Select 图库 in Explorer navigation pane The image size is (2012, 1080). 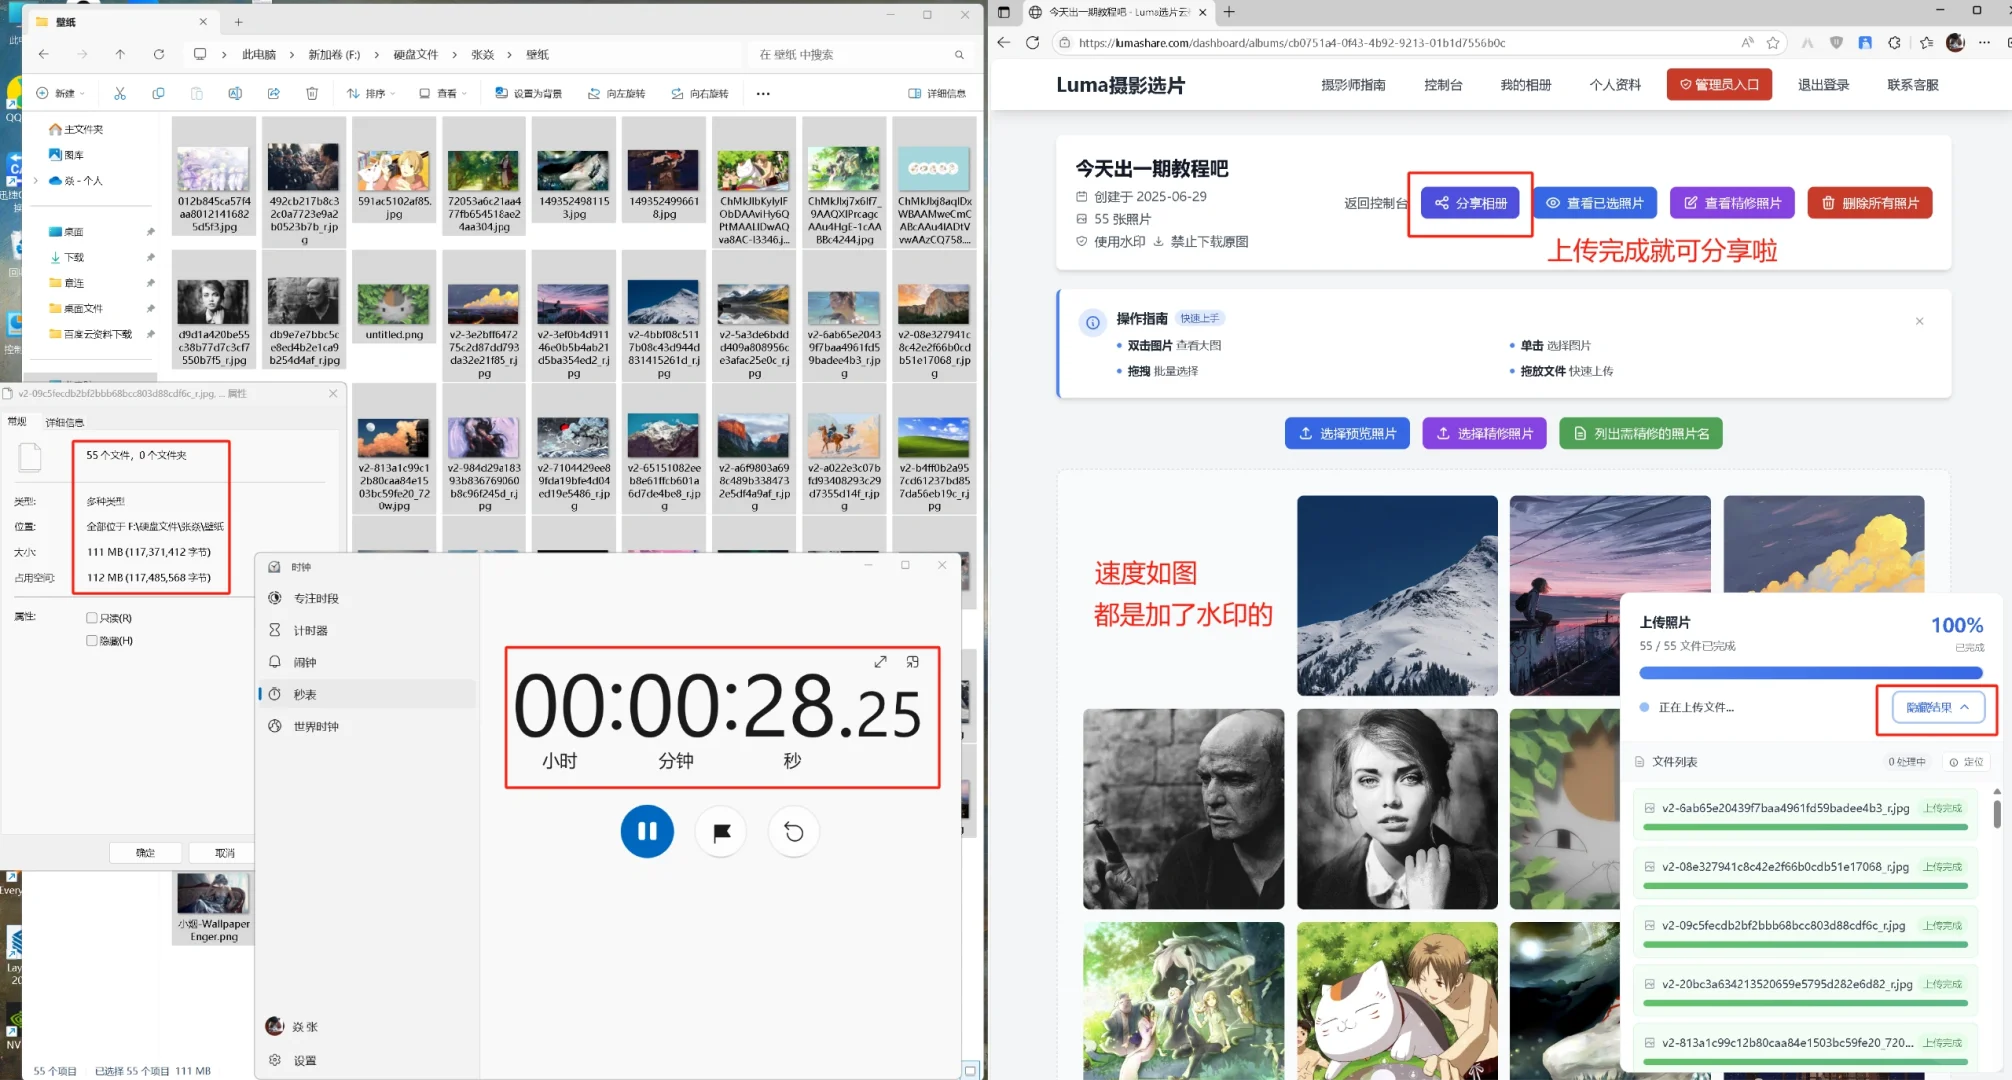67,155
